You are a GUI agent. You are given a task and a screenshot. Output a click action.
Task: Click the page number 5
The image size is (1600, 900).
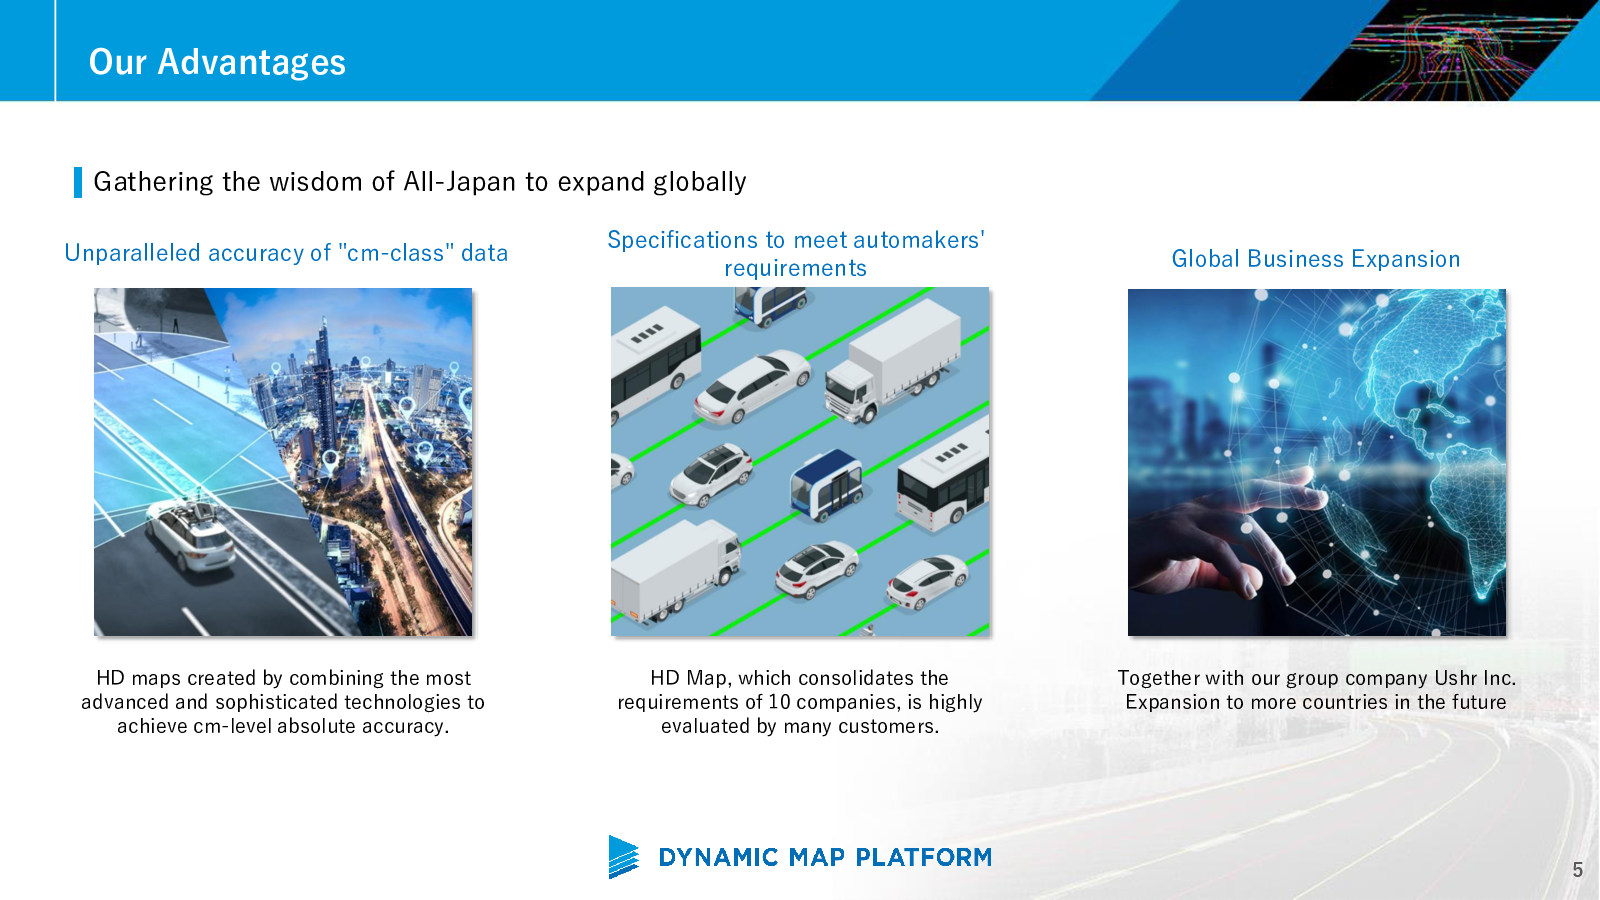coord(1578,870)
